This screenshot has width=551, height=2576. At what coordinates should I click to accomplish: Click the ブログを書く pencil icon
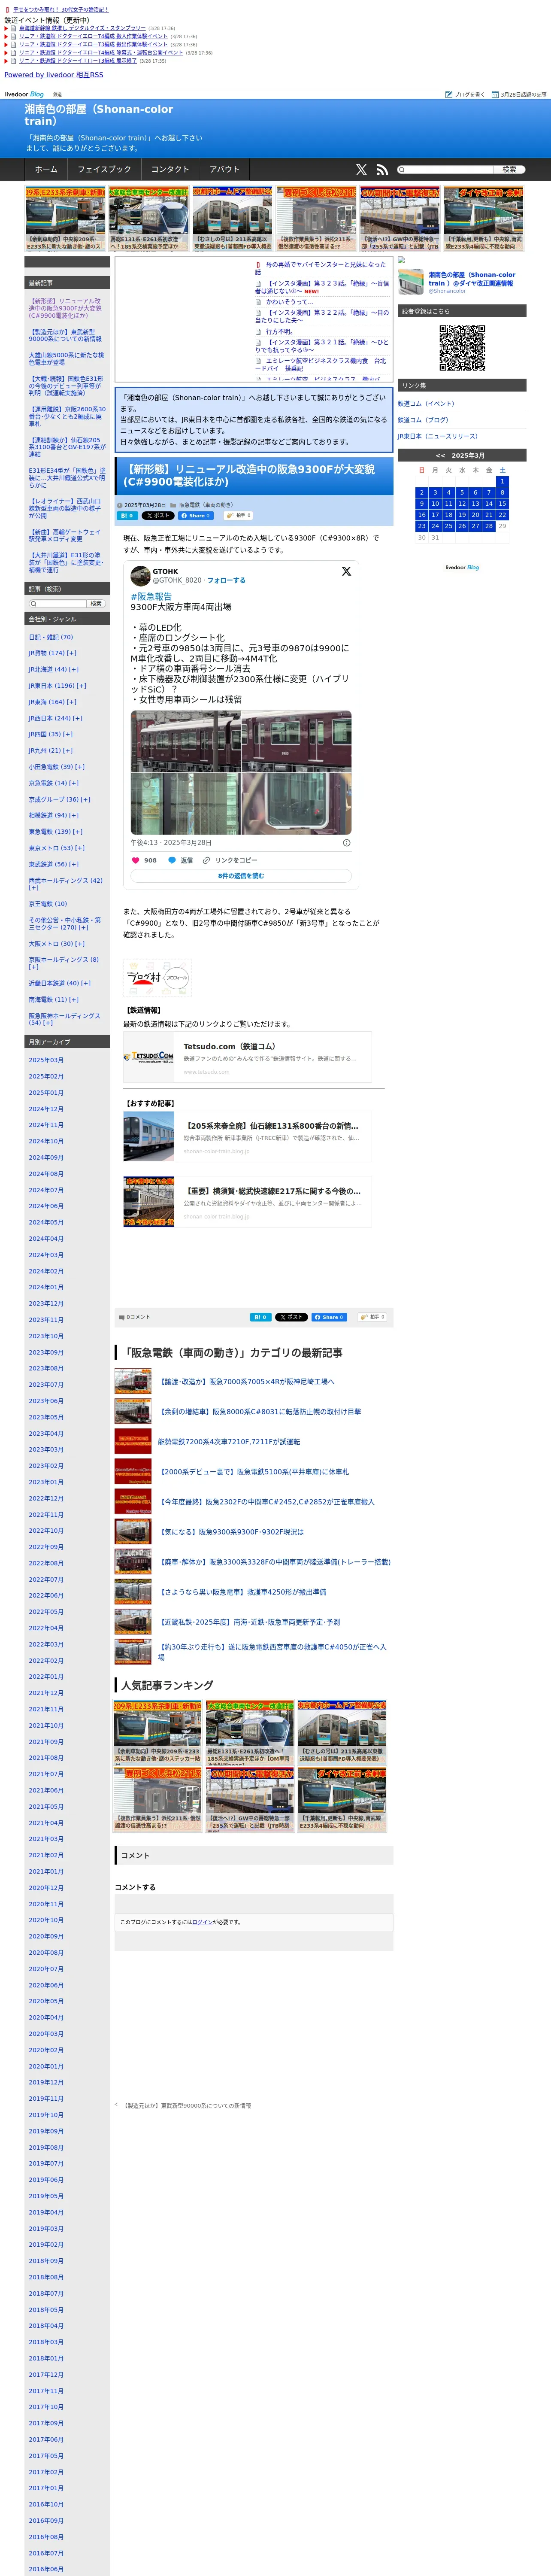click(x=449, y=94)
